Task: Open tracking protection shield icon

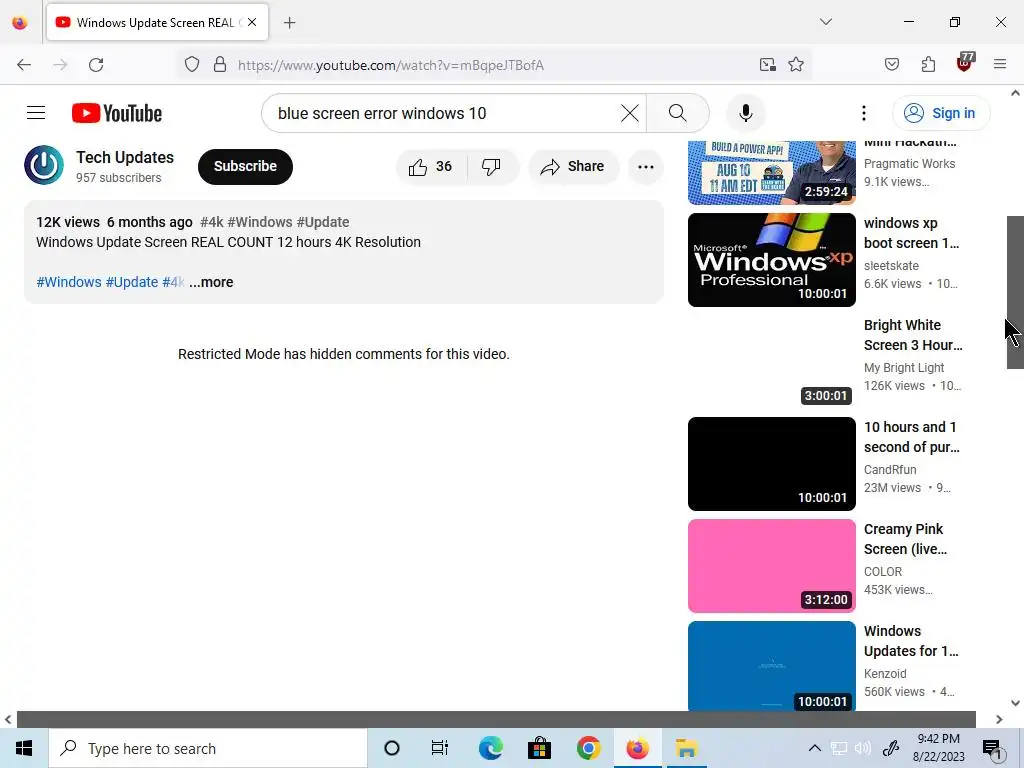Action: (x=191, y=65)
